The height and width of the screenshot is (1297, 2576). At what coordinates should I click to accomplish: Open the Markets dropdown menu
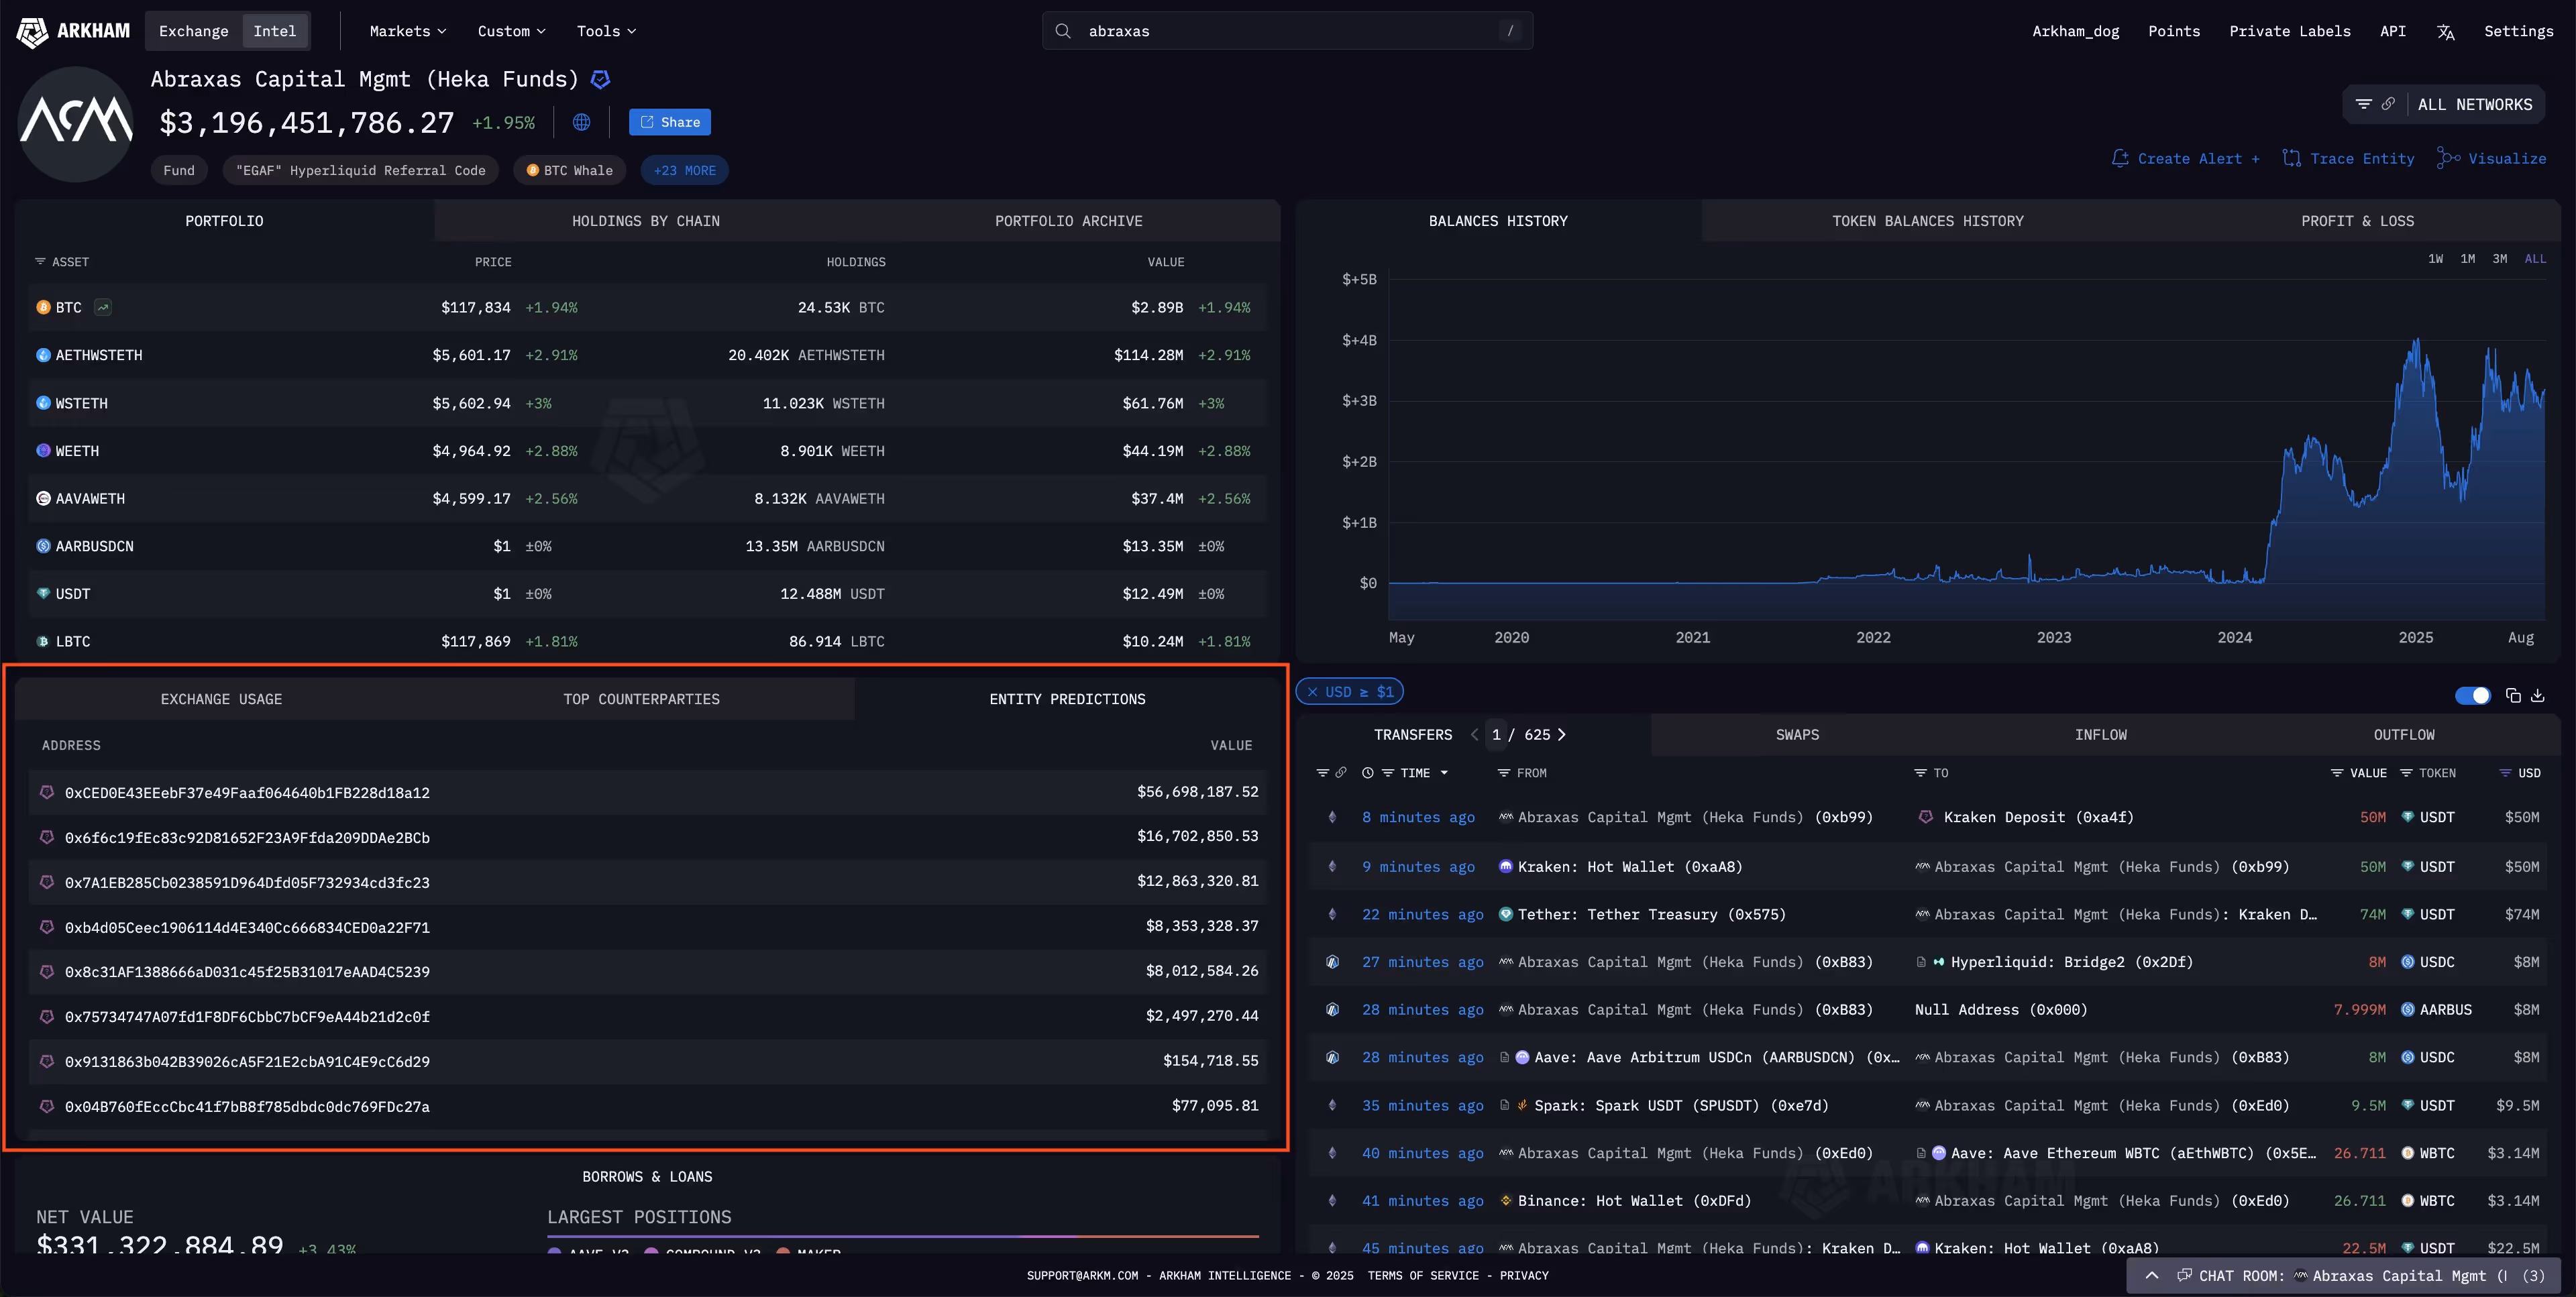click(407, 31)
